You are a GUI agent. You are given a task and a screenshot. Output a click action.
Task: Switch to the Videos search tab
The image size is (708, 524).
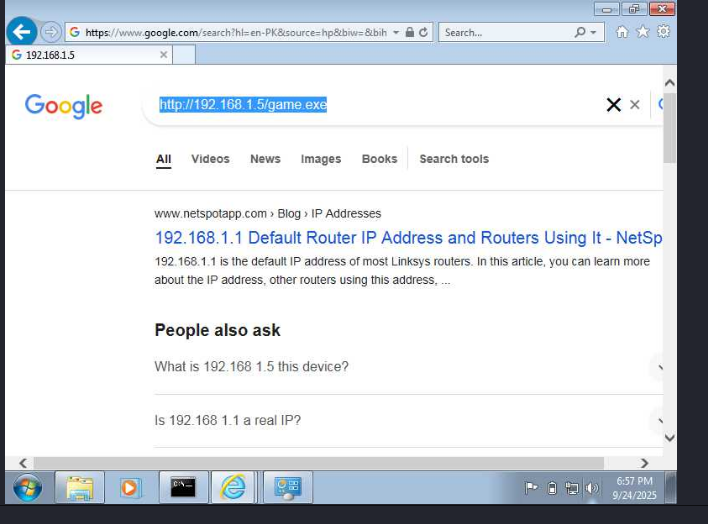pos(210,159)
